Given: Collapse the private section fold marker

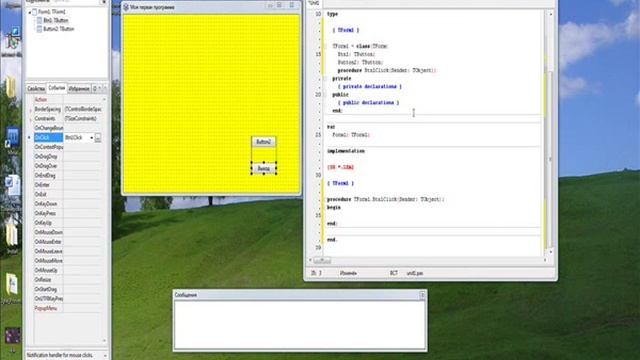Looking at the screenshot, I should (325, 78).
